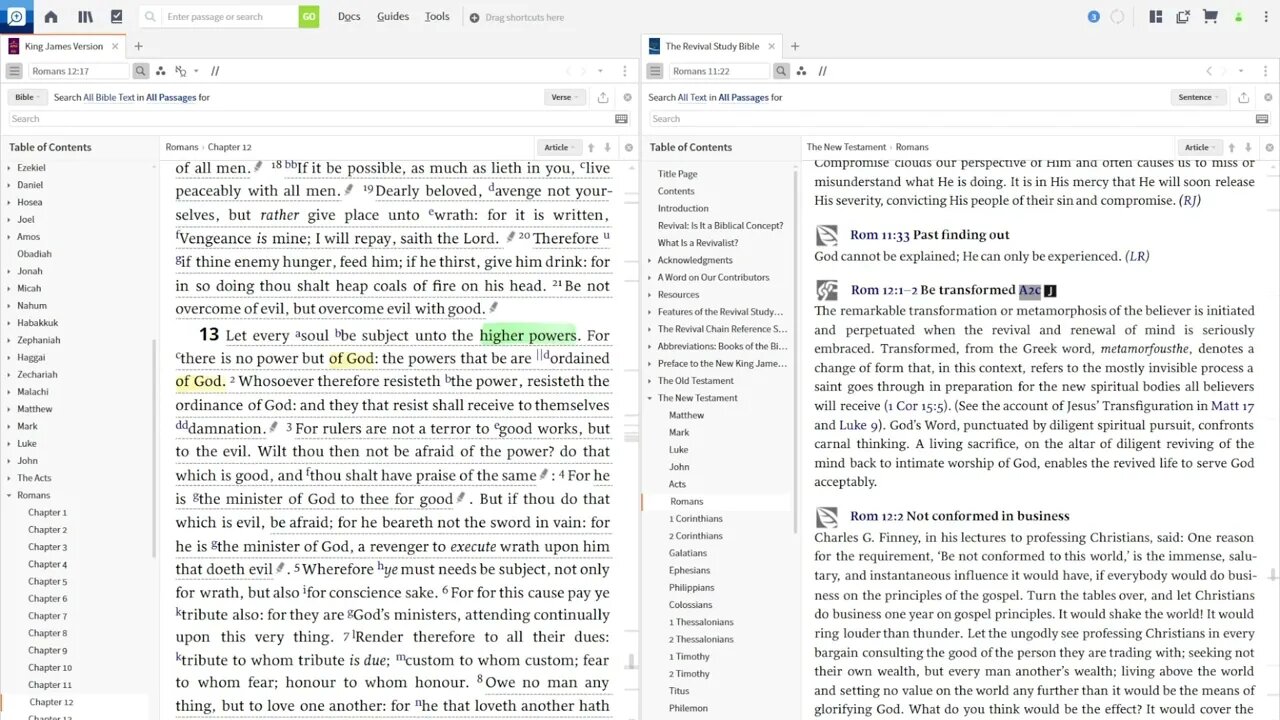Click the close-all-panels icon

[1183, 17]
